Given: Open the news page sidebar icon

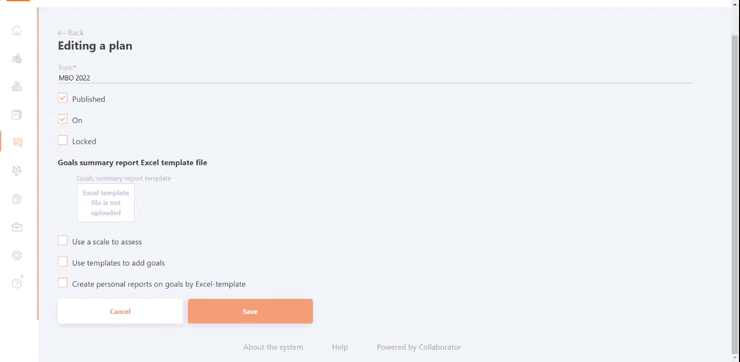Looking at the screenshot, I should point(17,115).
